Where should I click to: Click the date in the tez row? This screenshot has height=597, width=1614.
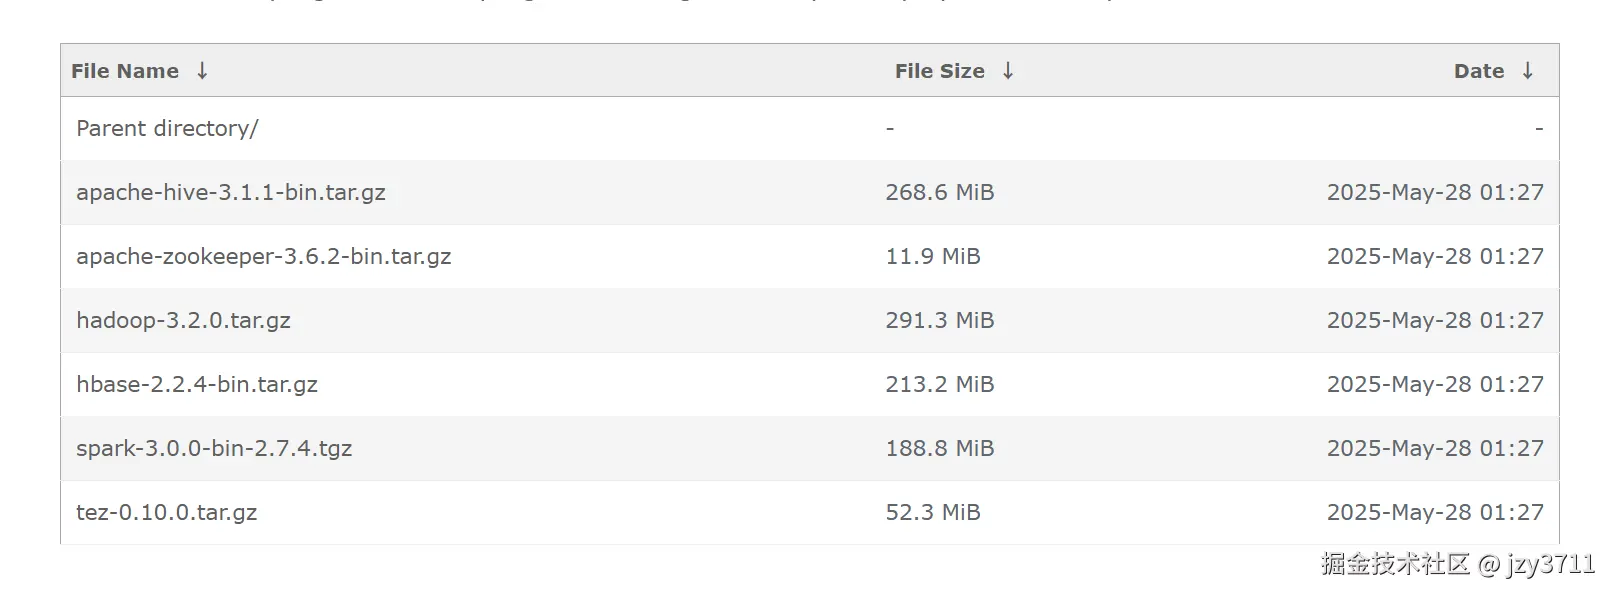coord(1435,513)
